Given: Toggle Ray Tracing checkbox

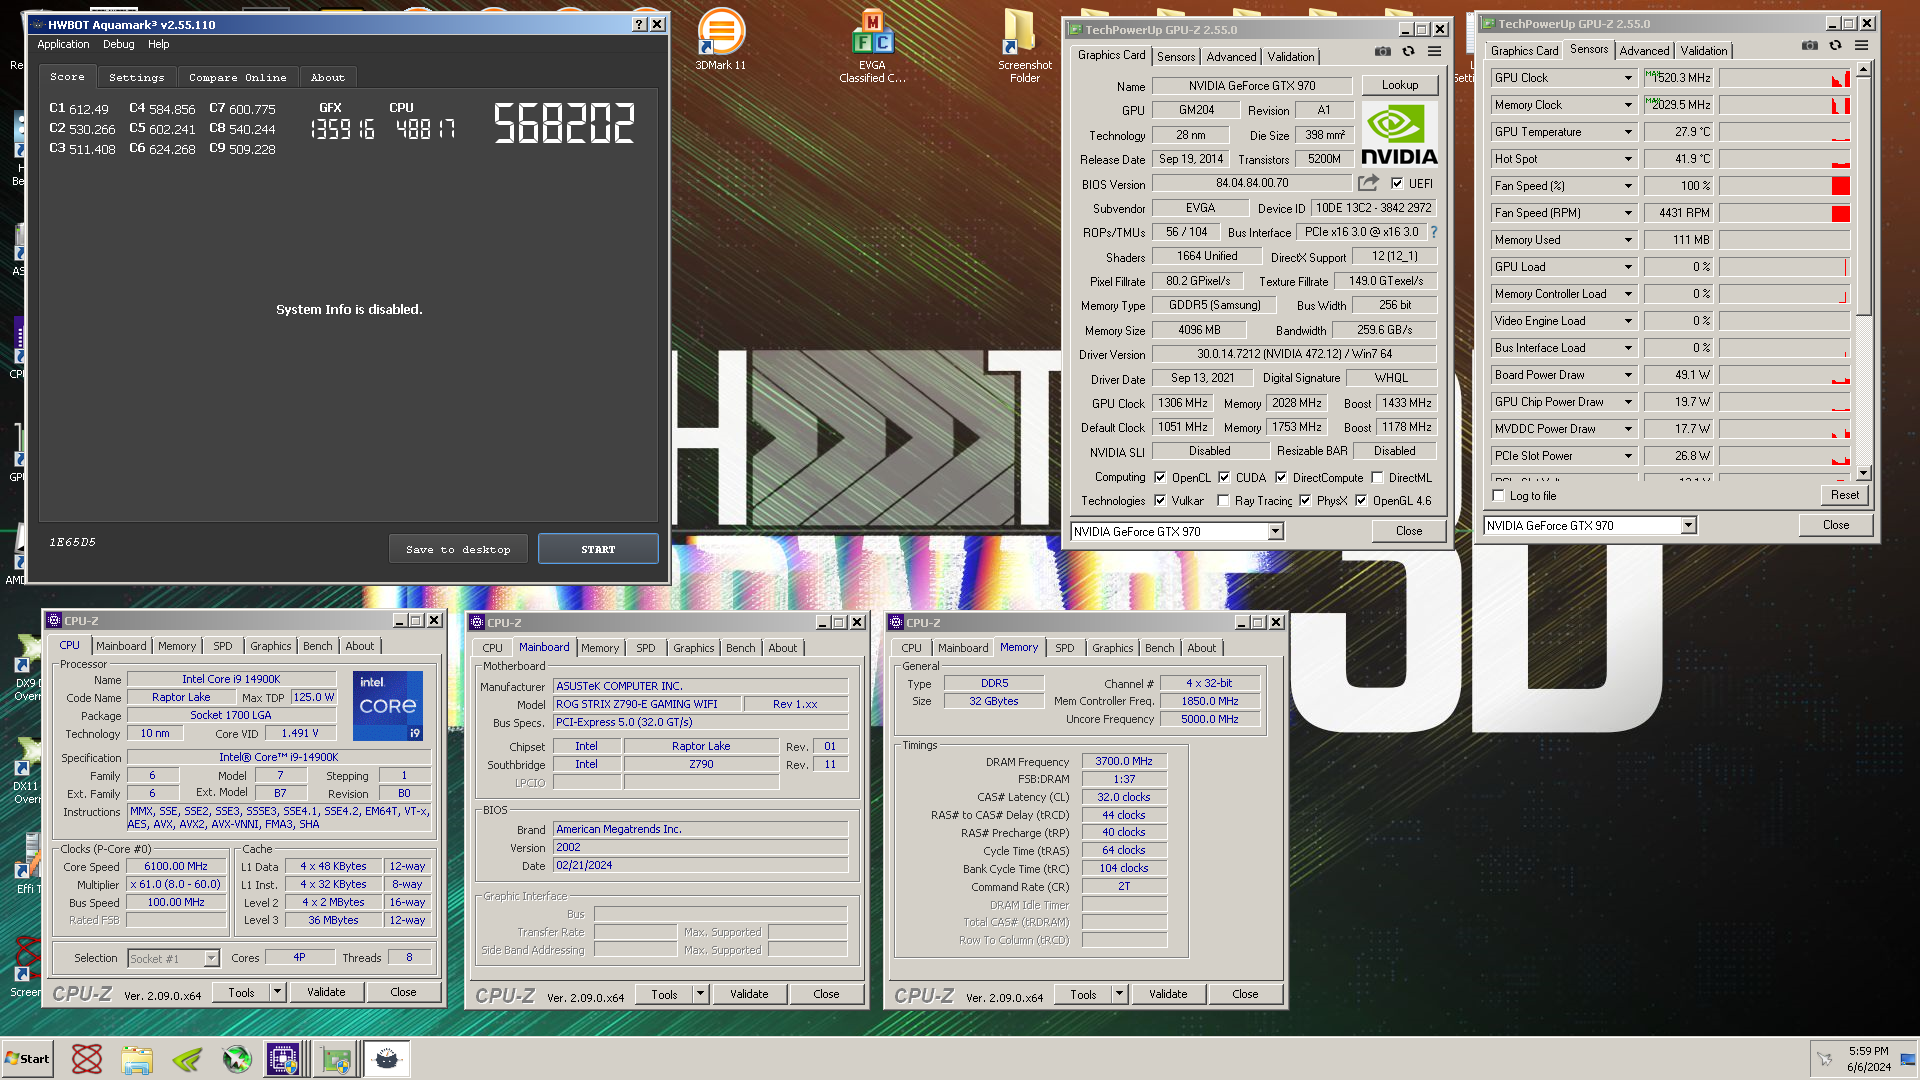Looking at the screenshot, I should tap(1223, 501).
